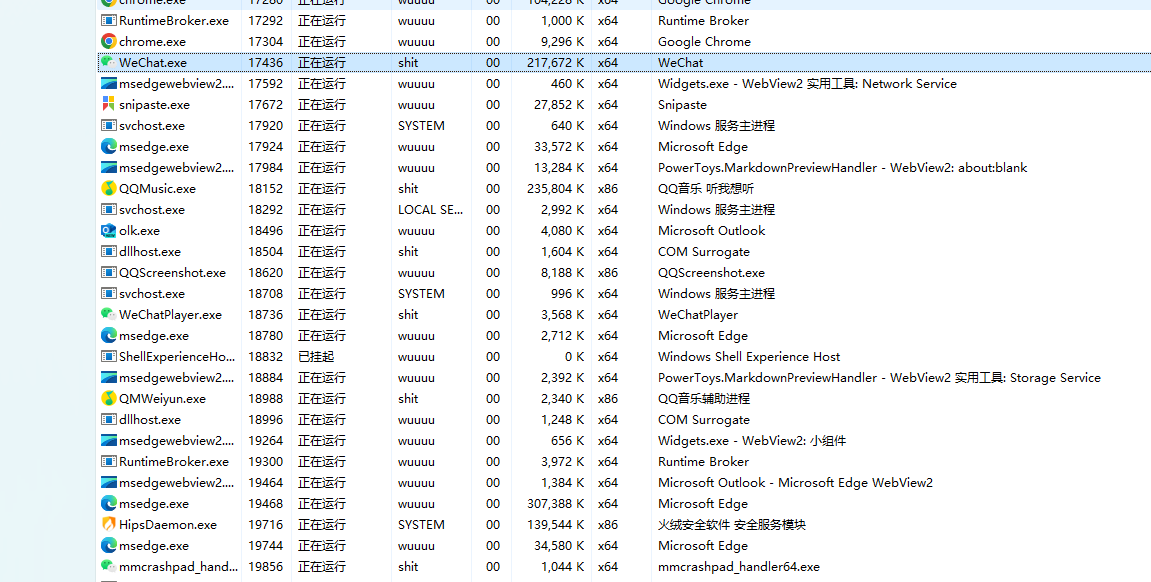The height and width of the screenshot is (582, 1151).
Task: Click the webview2 icon on PID 17592 row
Action: [x=109, y=84]
